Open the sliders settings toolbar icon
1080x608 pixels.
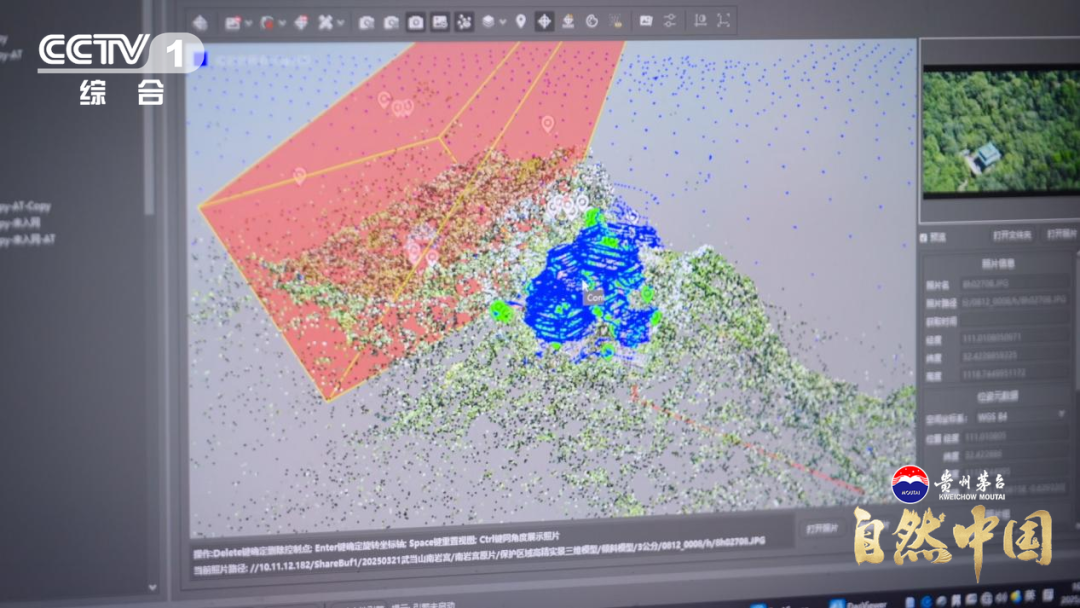coord(669,21)
